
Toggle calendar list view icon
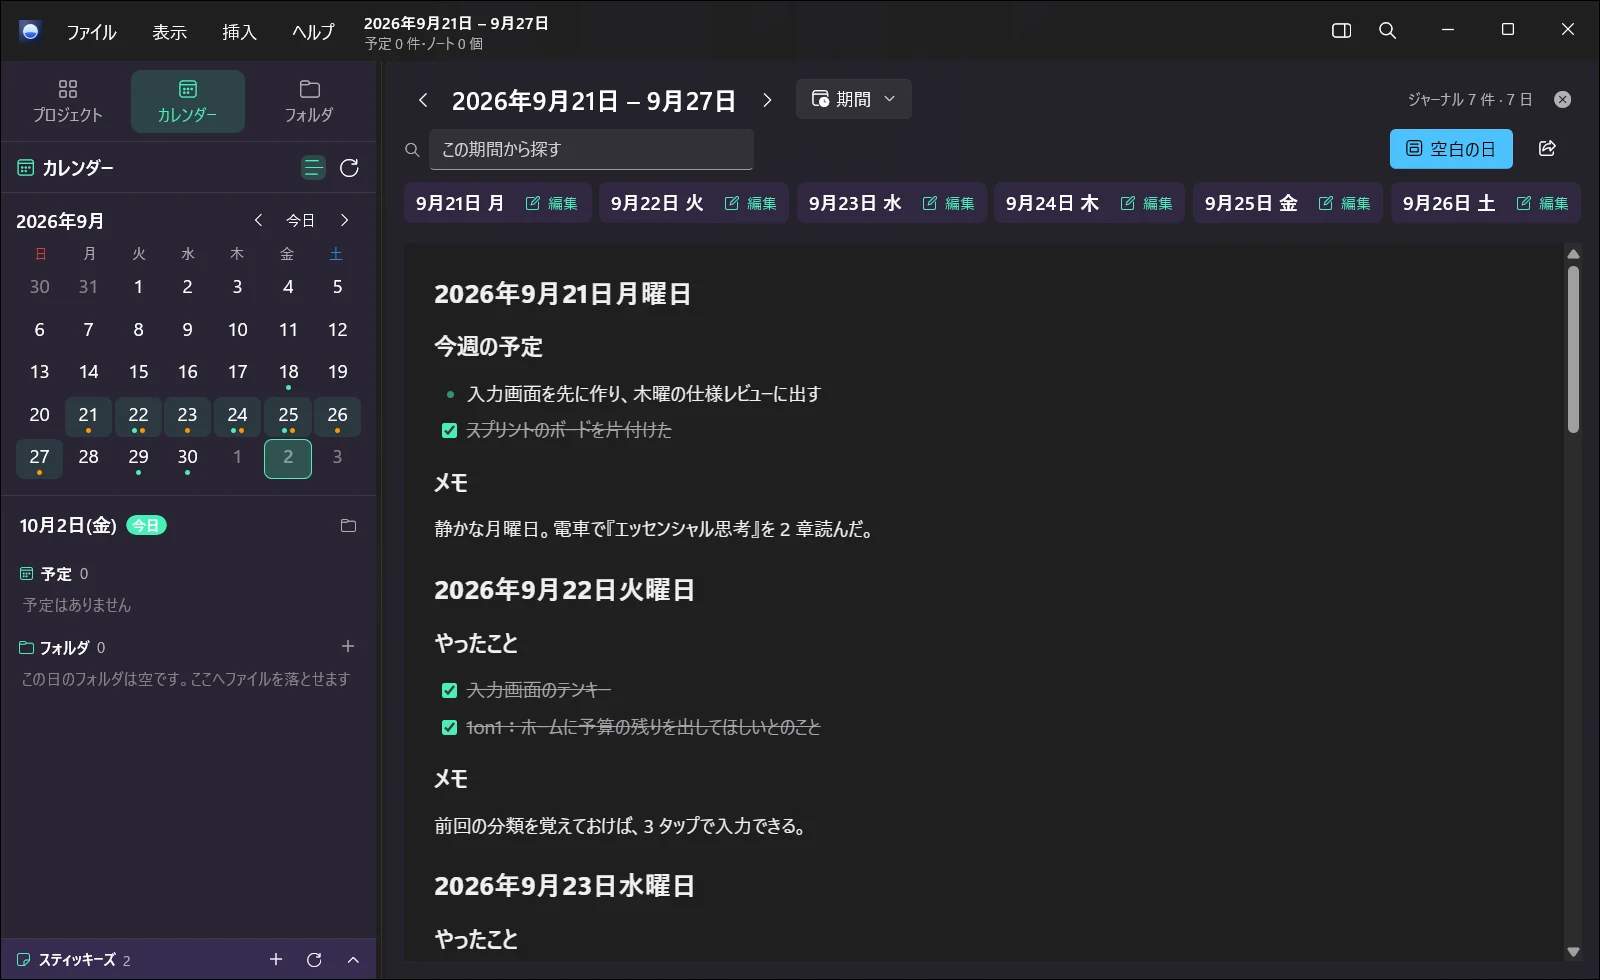[x=313, y=168]
